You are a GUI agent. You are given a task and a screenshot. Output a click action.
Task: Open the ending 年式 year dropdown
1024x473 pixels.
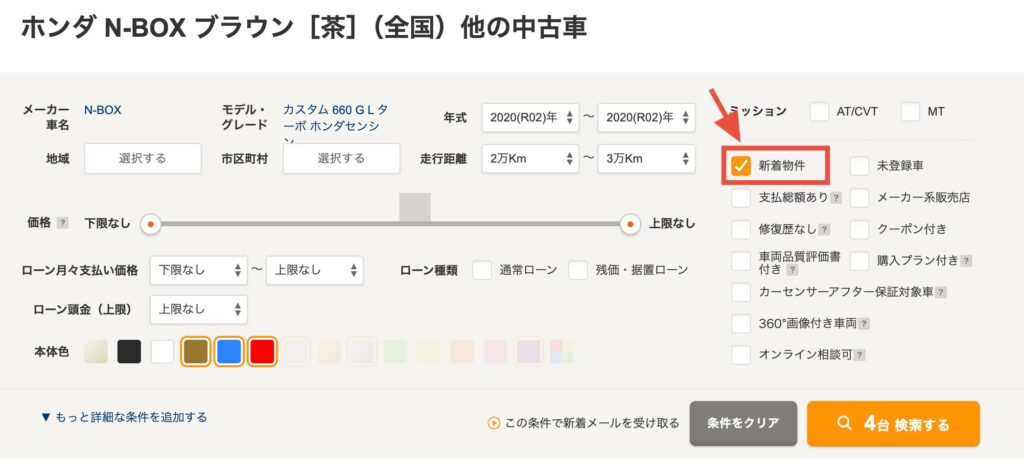[x=647, y=118]
